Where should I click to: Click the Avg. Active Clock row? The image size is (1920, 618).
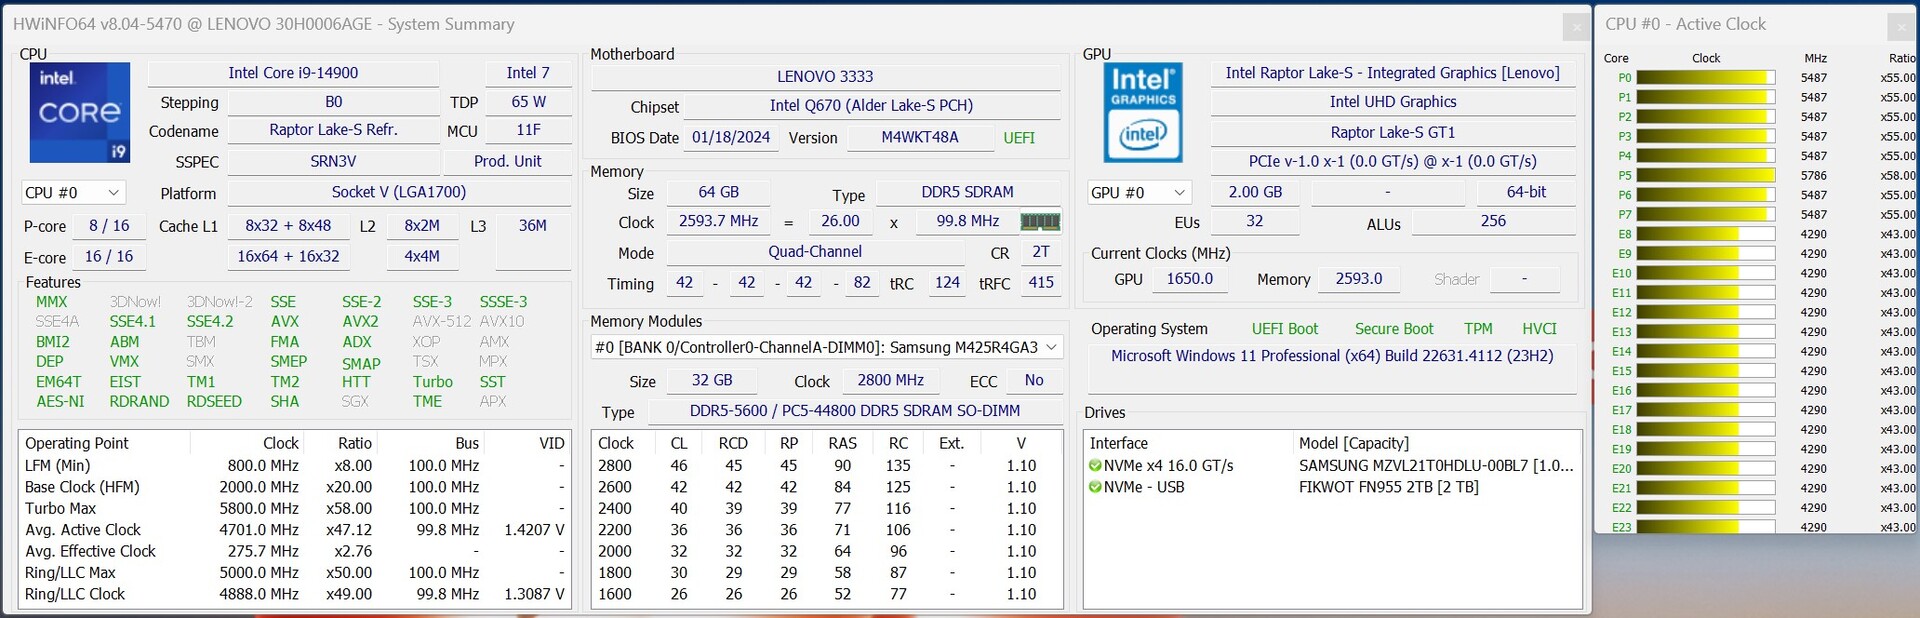(295, 530)
